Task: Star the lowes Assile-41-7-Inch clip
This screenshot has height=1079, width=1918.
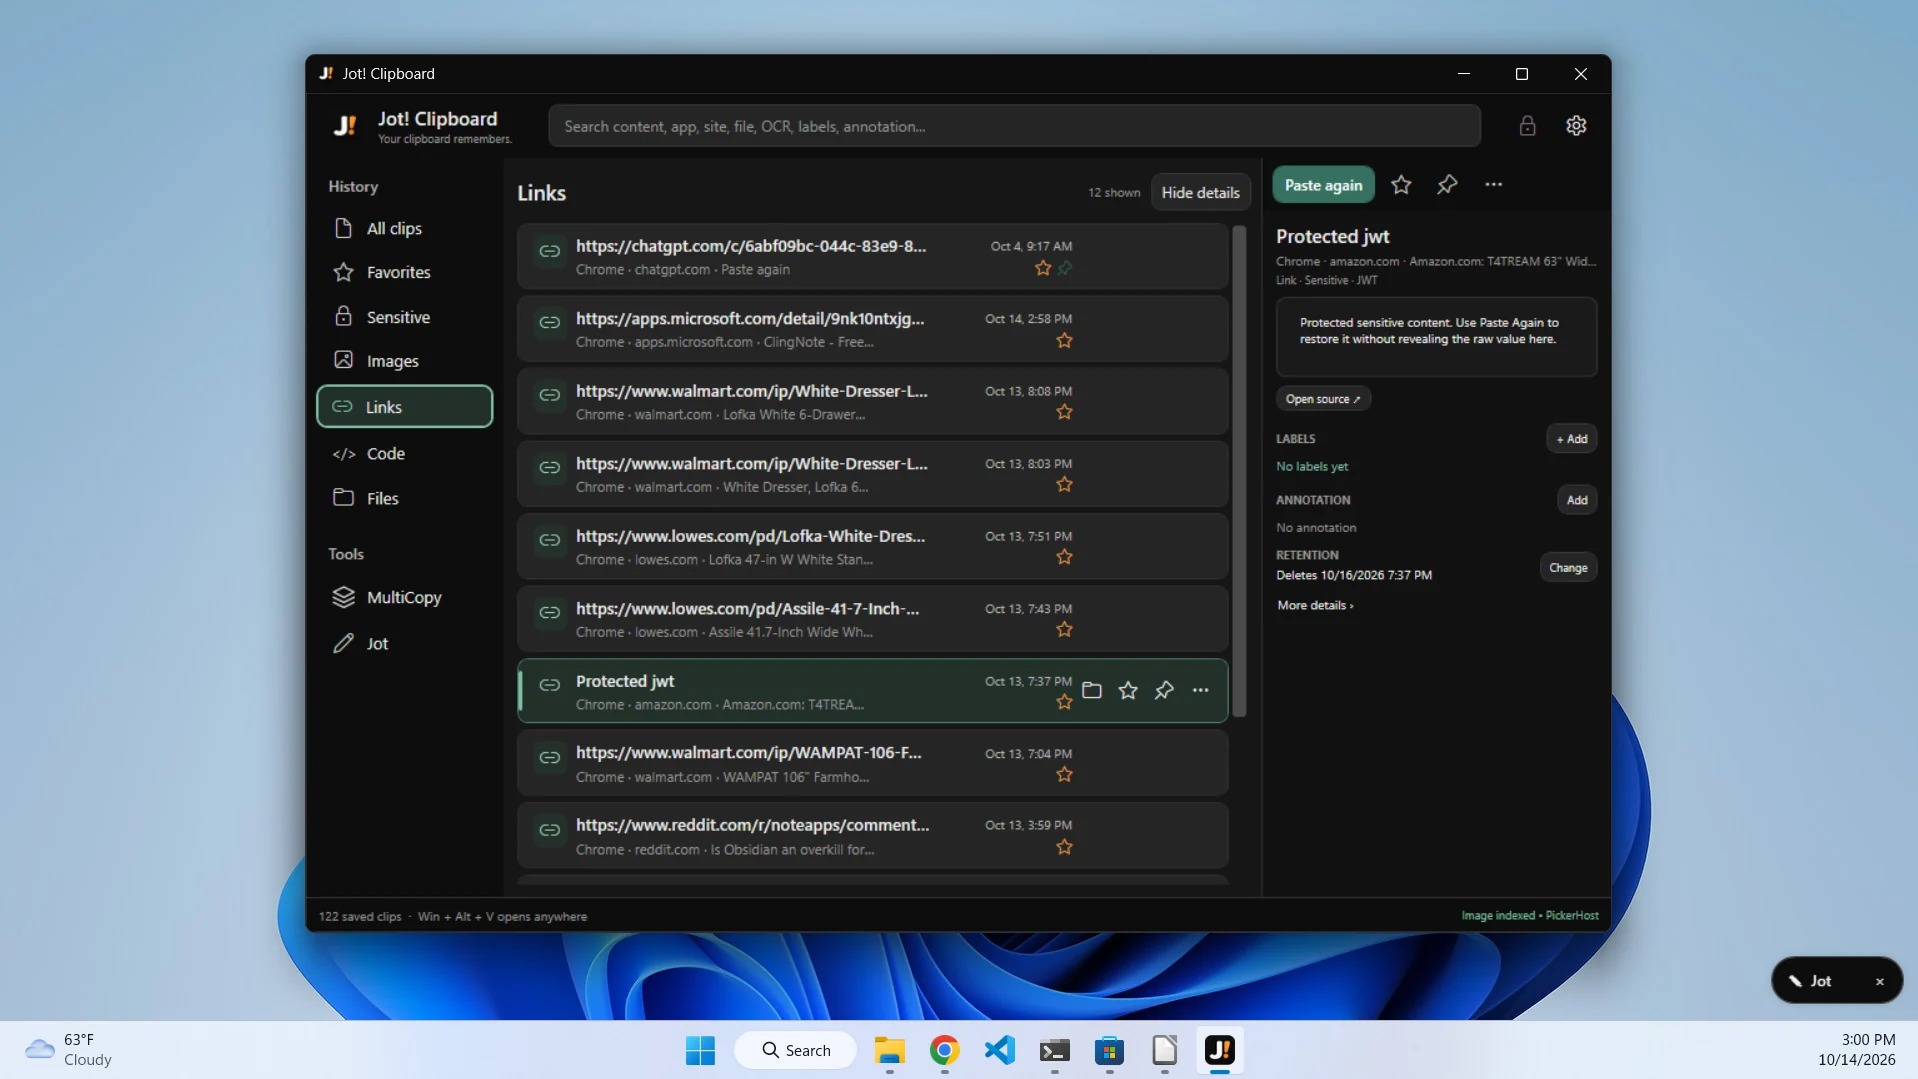Action: tap(1064, 630)
